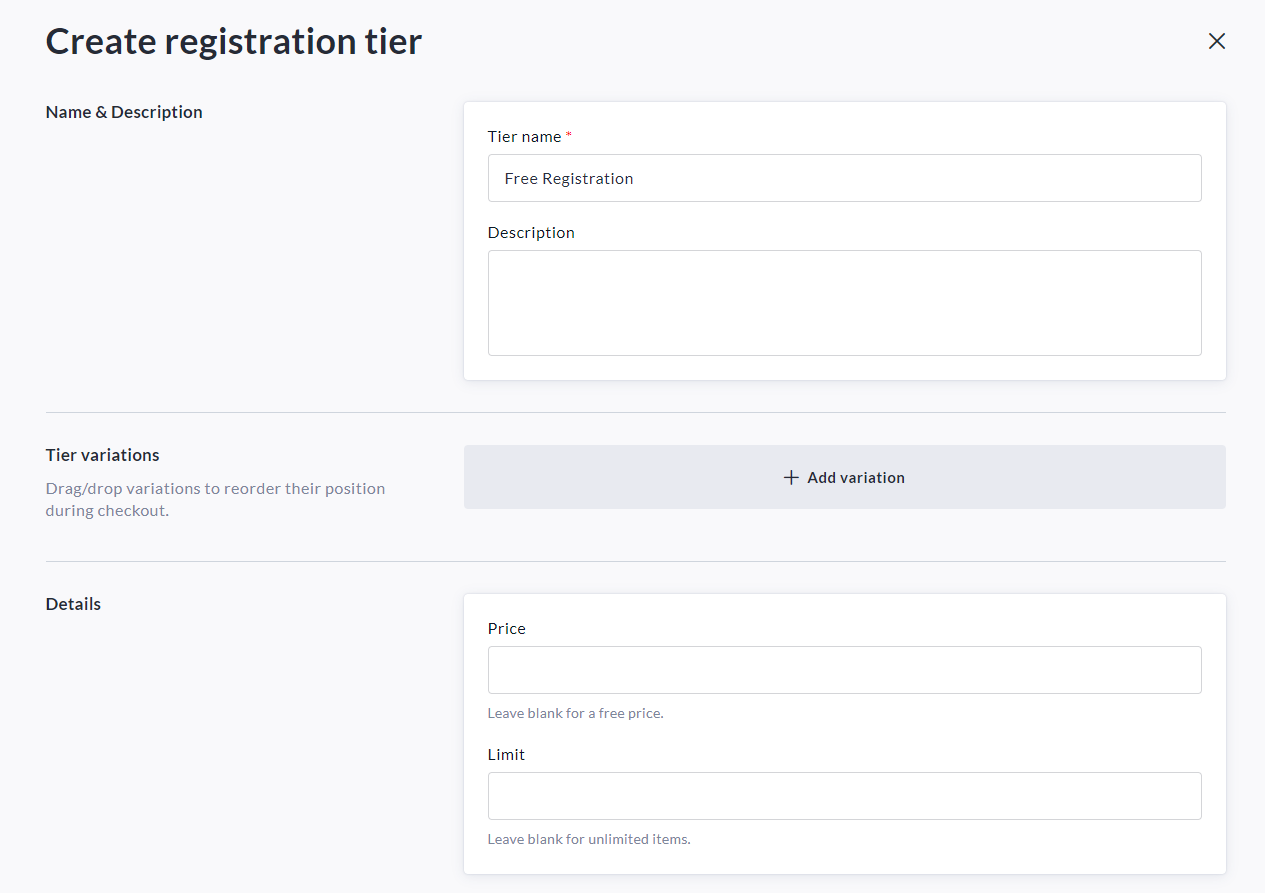Focus the Tier name field containing Free Registration
The height and width of the screenshot is (893, 1265).
pyautogui.click(x=844, y=178)
